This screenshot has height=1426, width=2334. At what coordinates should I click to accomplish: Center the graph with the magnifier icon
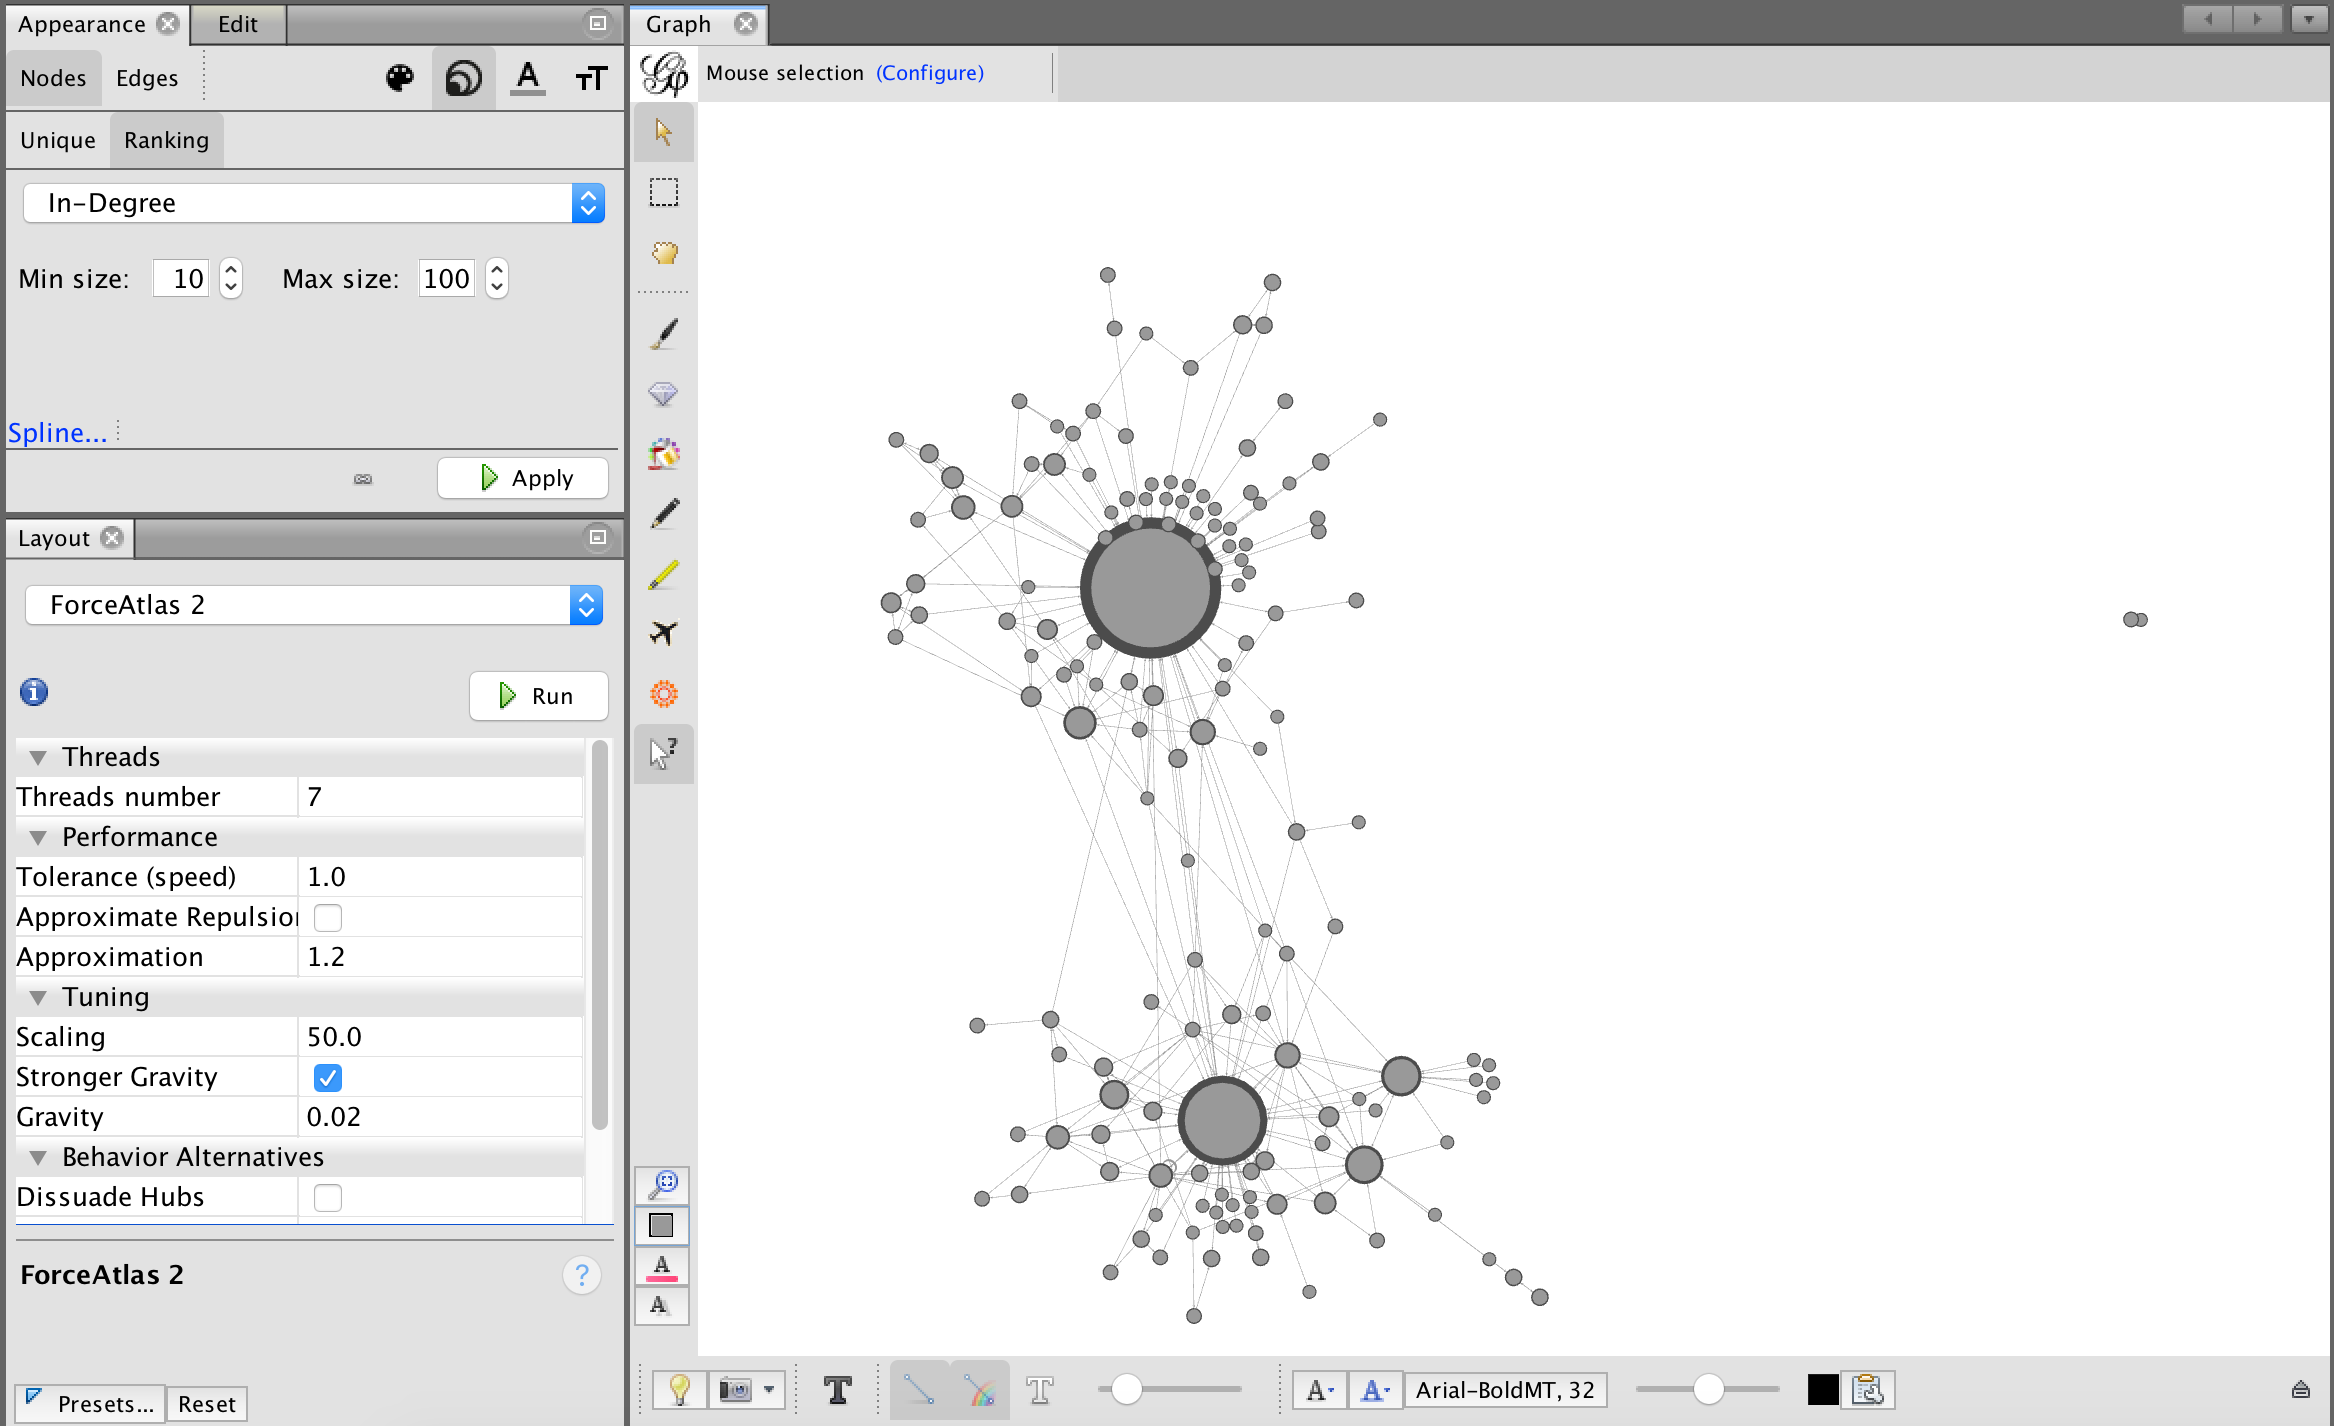[663, 1185]
